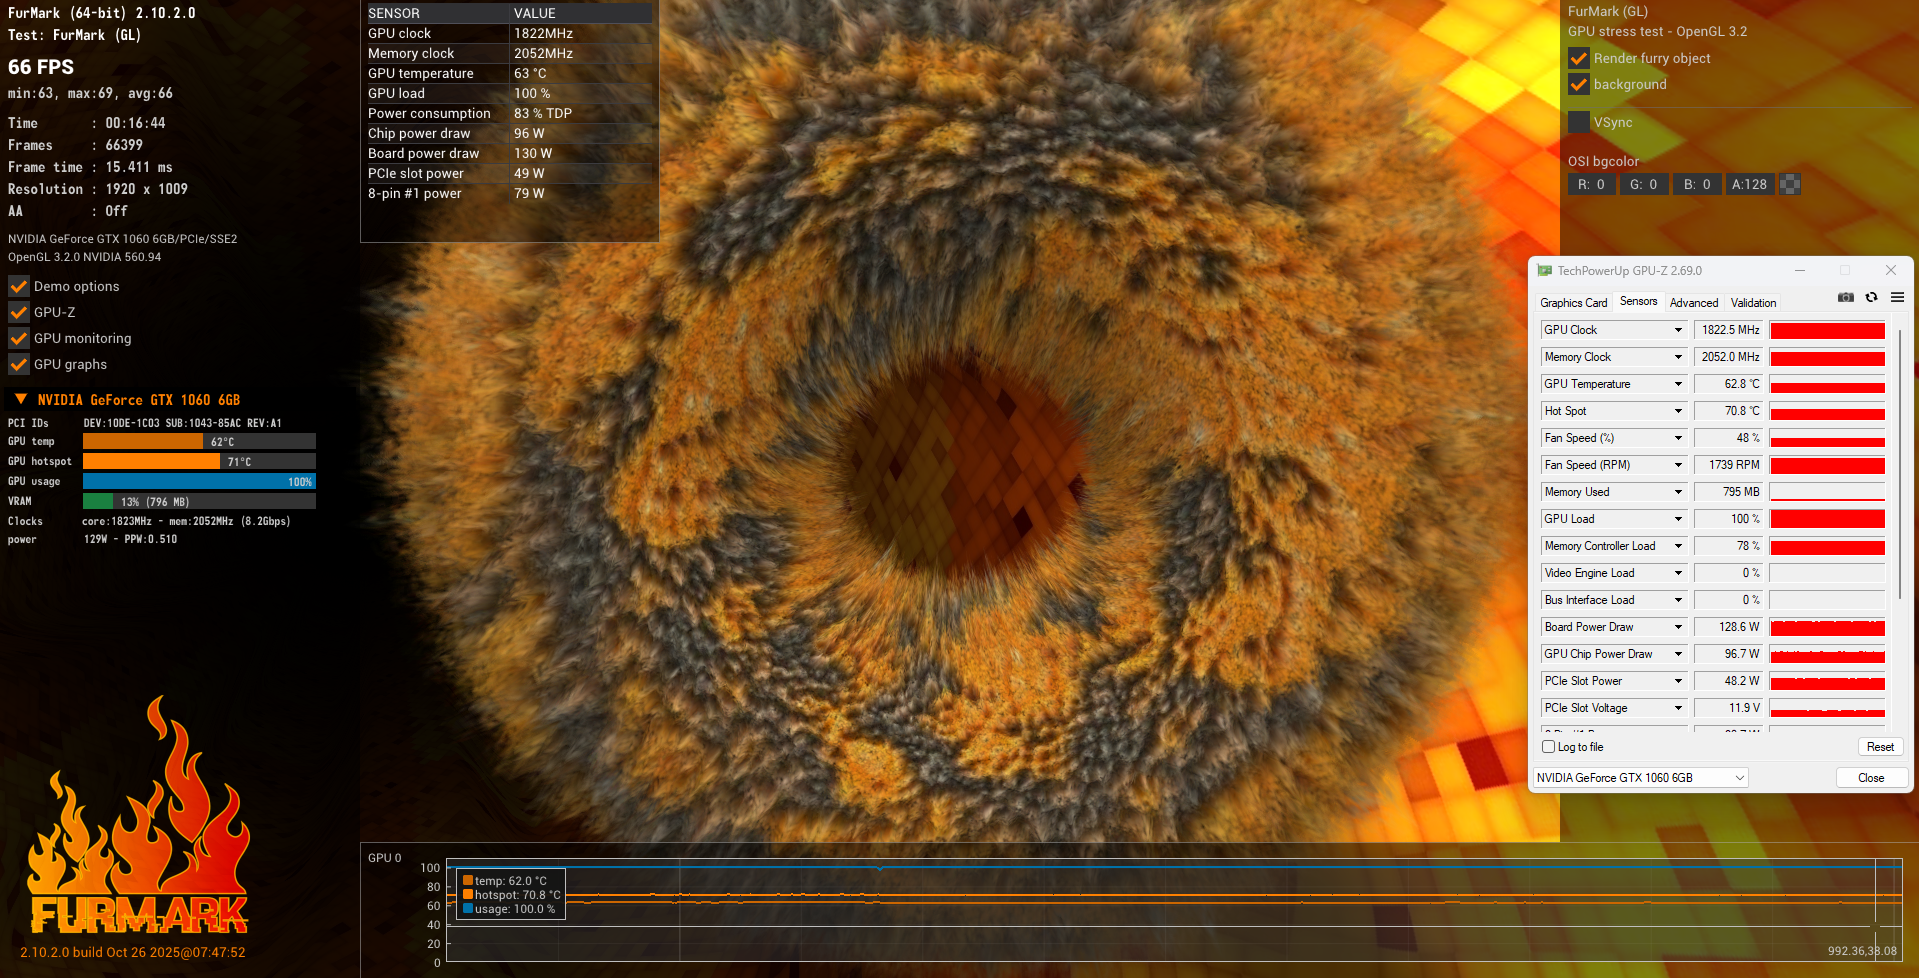Collapse the NVIDIA GeForce GTX 1060 6GB section
This screenshot has width=1919, height=978.
tap(21, 399)
